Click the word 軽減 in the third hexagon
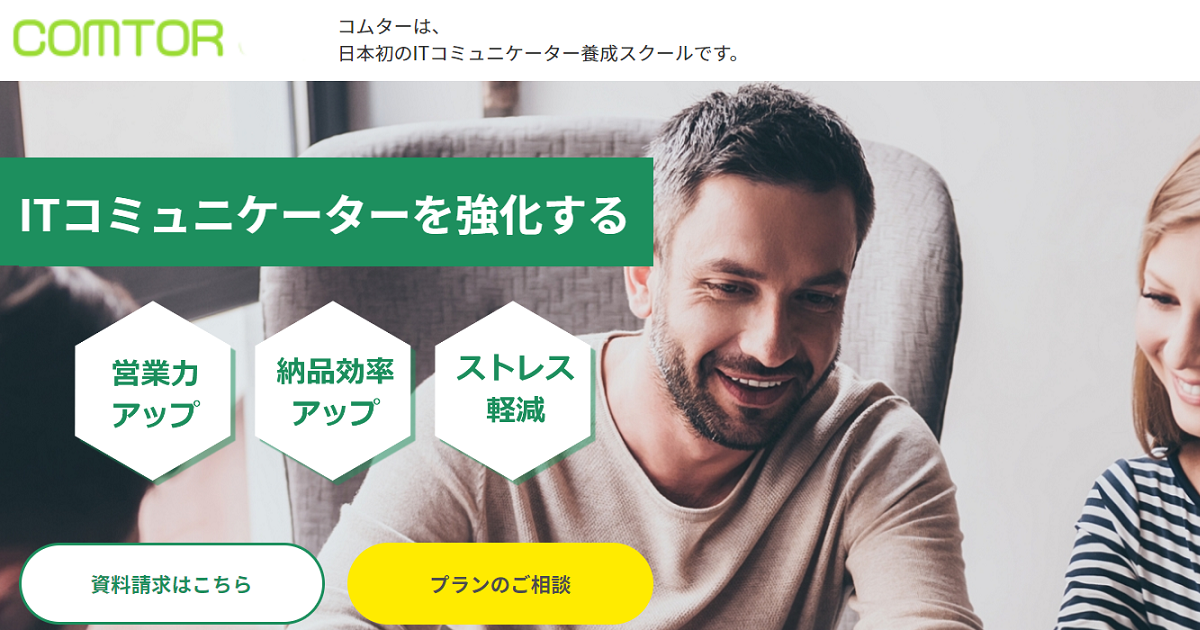Image resolution: width=1200 pixels, height=630 pixels. click(x=515, y=409)
